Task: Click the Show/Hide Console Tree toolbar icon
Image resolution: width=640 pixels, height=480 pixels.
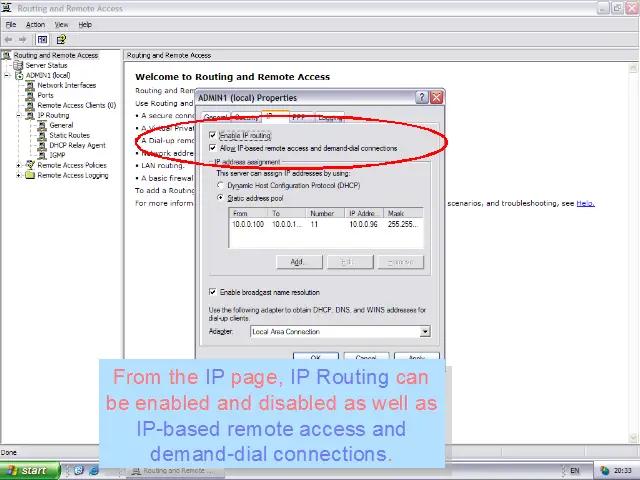Action: tap(42, 40)
